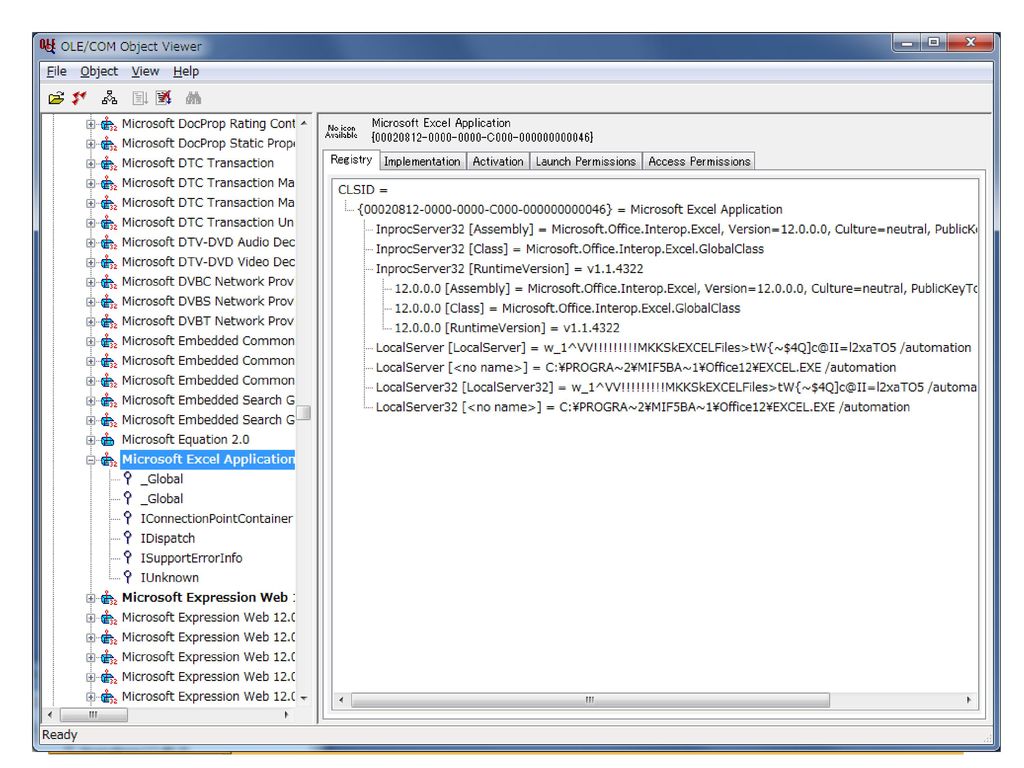Click the registry pane's horizontal scroll left arrow
Screen dimensions: 1024x768
click(x=341, y=699)
